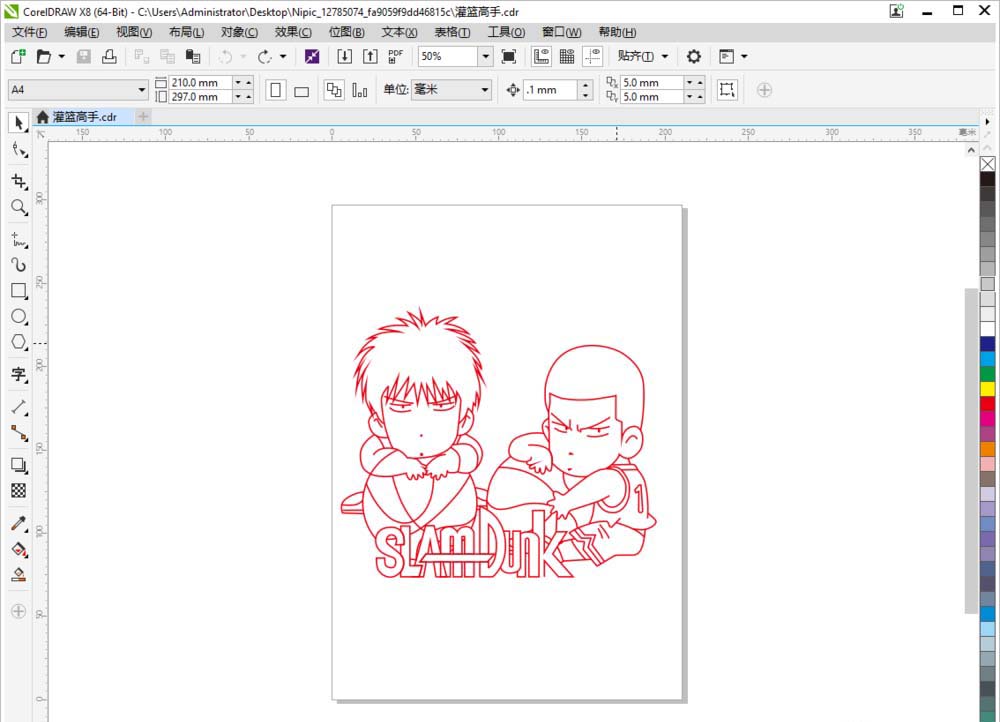Expand the redo history dropdown arrow

[x=283, y=56]
